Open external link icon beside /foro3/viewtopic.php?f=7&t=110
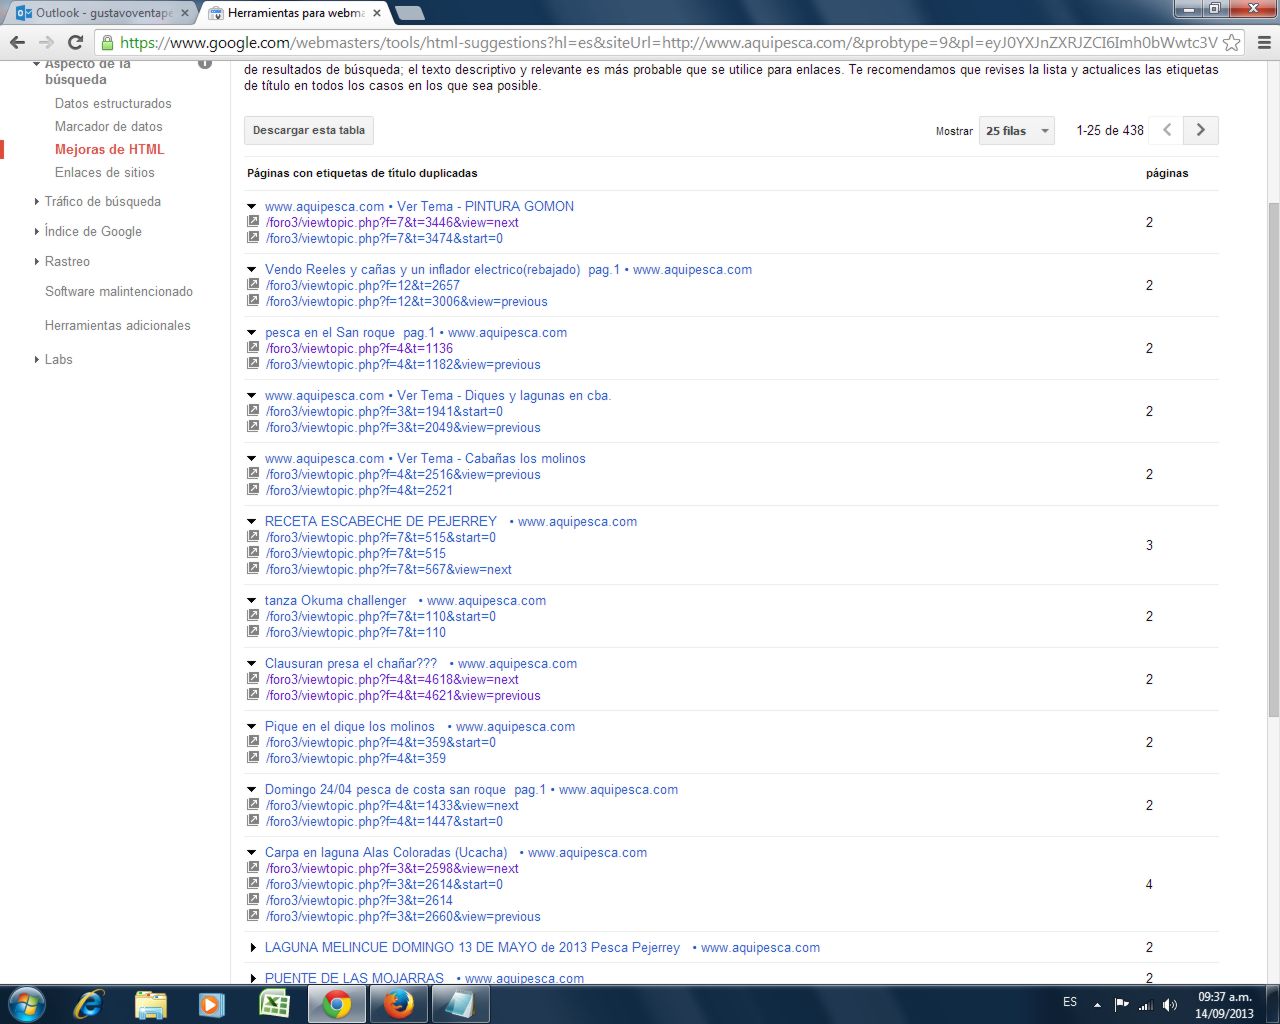The width and height of the screenshot is (1280, 1024). click(253, 632)
